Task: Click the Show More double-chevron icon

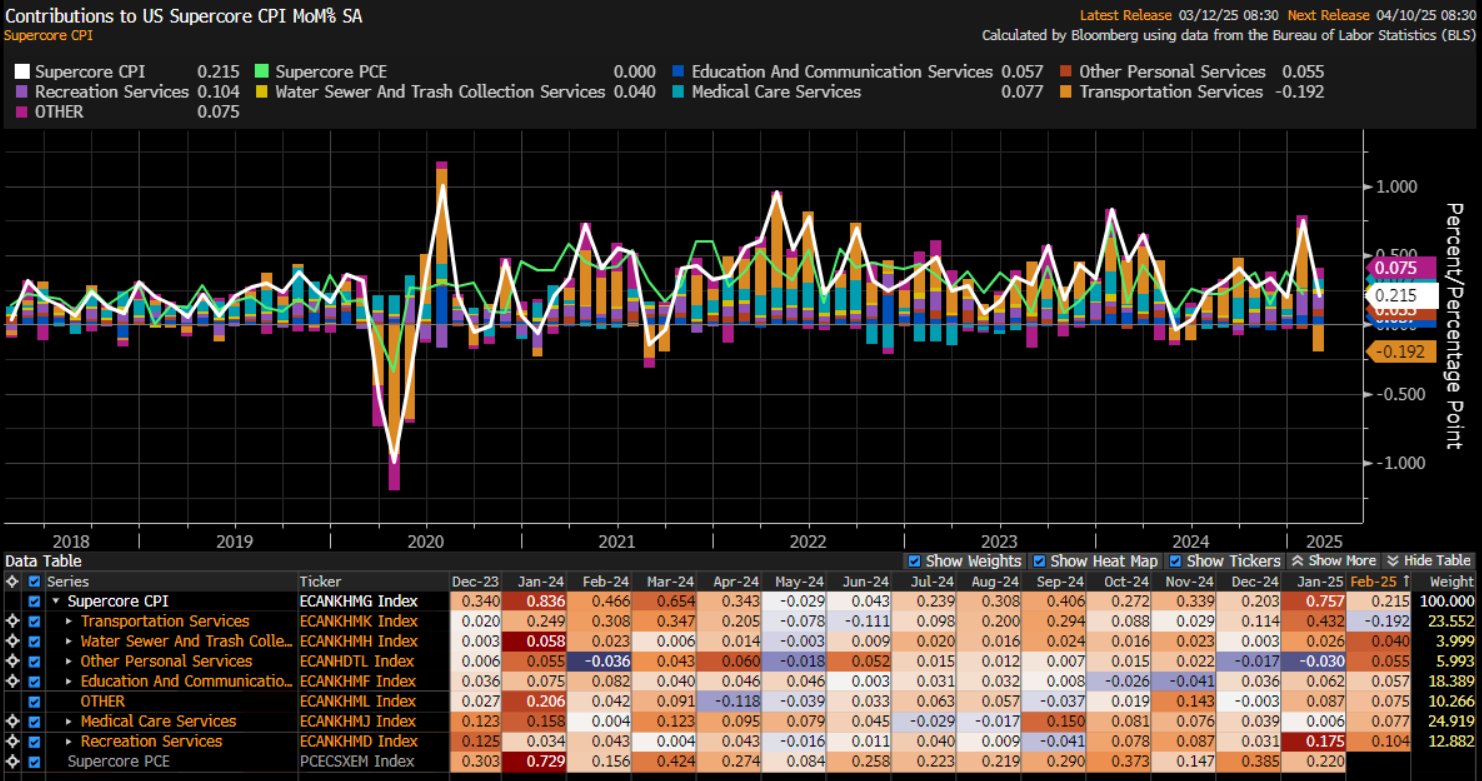Action: click(x=1297, y=561)
